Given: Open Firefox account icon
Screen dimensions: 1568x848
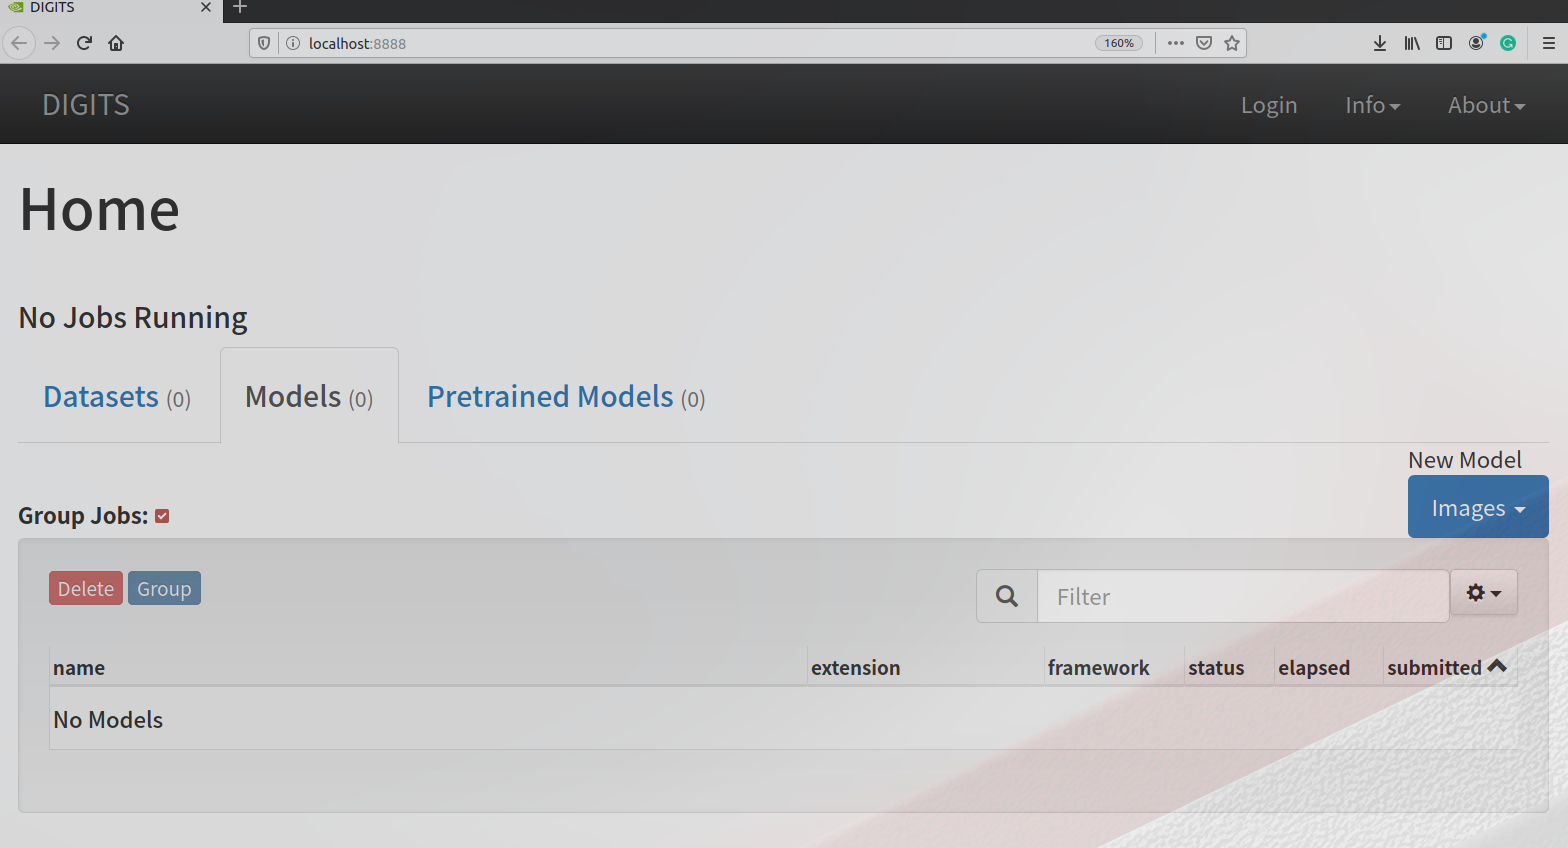Looking at the screenshot, I should 1476,43.
